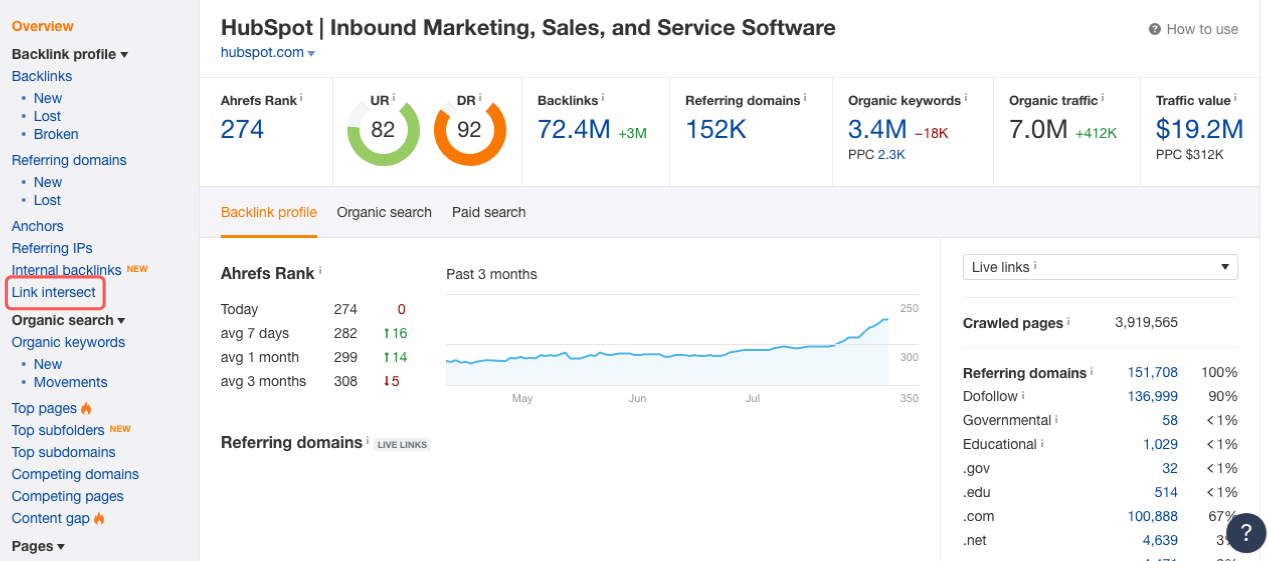Click info icon in Live links dropdown
Screen dimensions: 1268x561
[1034, 266]
